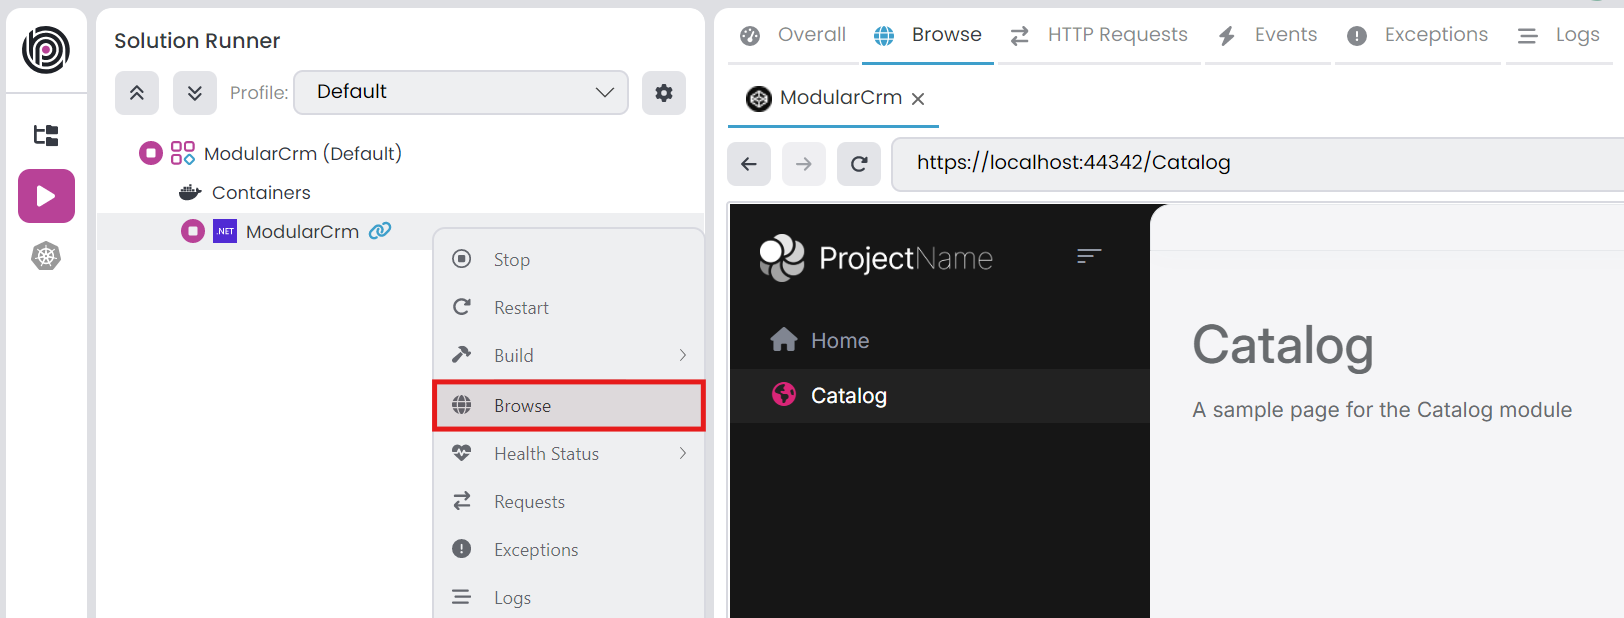Click the link icon next to ModularCrm container
This screenshot has width=1624, height=618.
pyautogui.click(x=381, y=231)
